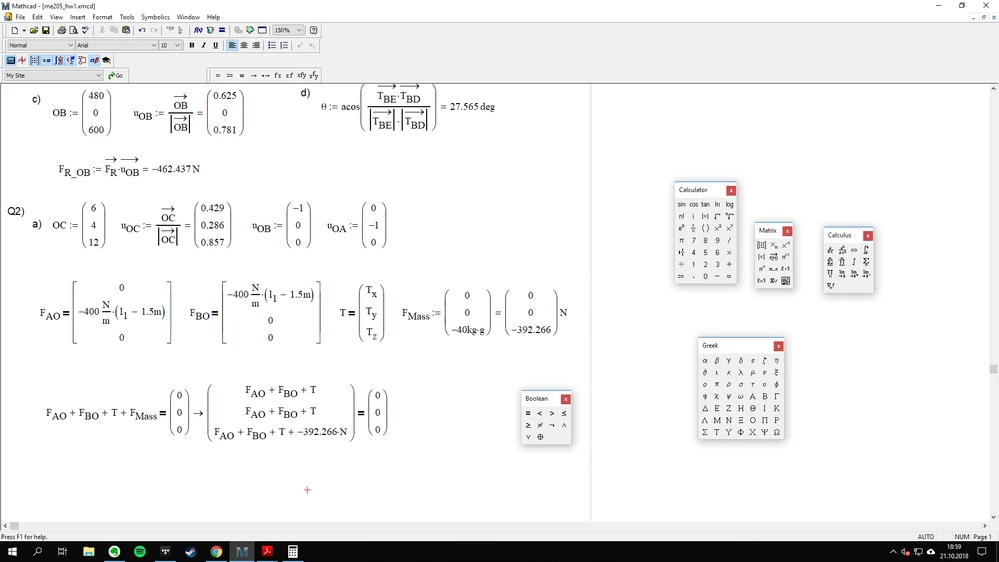
Task: Click the Vector and Matrix toolbar icon
Action: pos(34,61)
